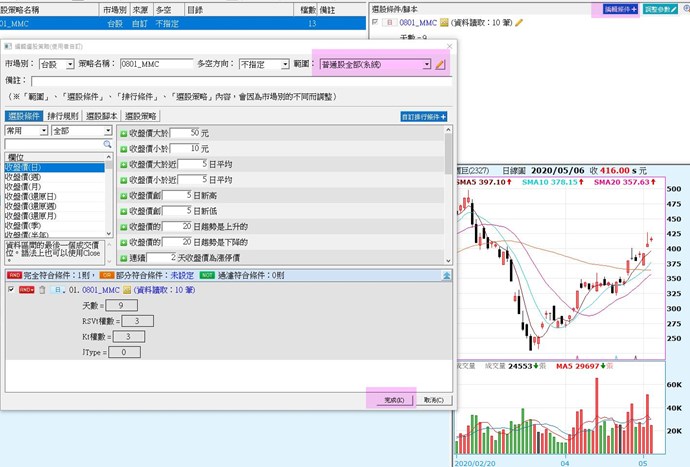Screen dimensions: 690x467
Task: Click green plus icon for 收盤價大於
Action: (123, 133)
